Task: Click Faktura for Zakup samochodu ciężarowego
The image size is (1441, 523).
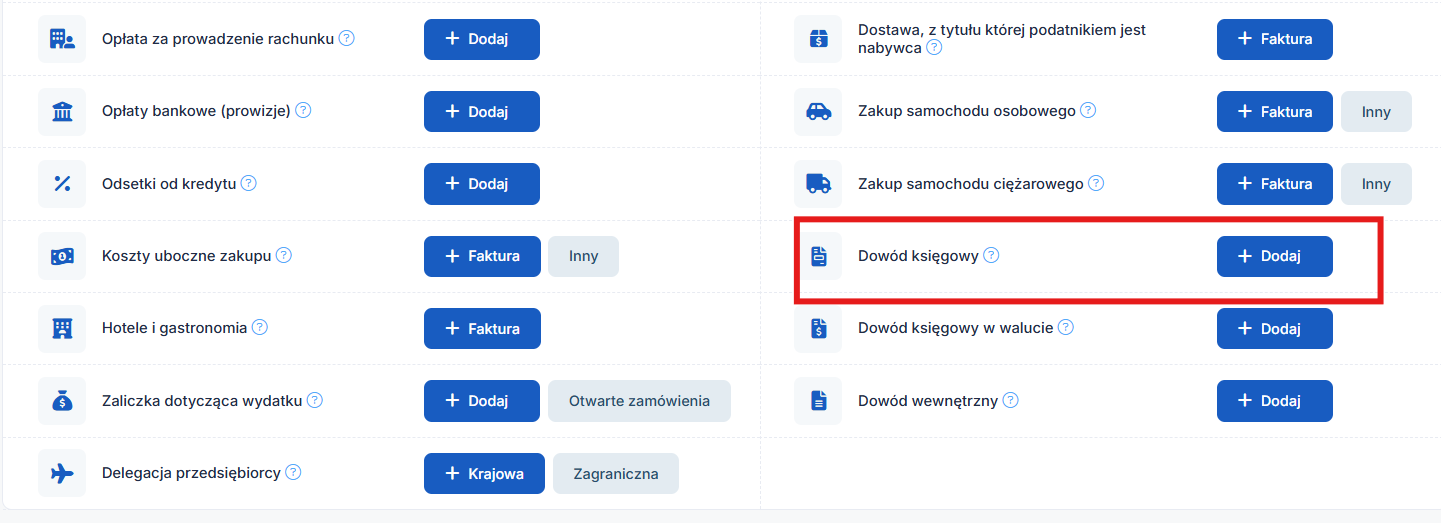Action: pyautogui.click(x=1274, y=184)
